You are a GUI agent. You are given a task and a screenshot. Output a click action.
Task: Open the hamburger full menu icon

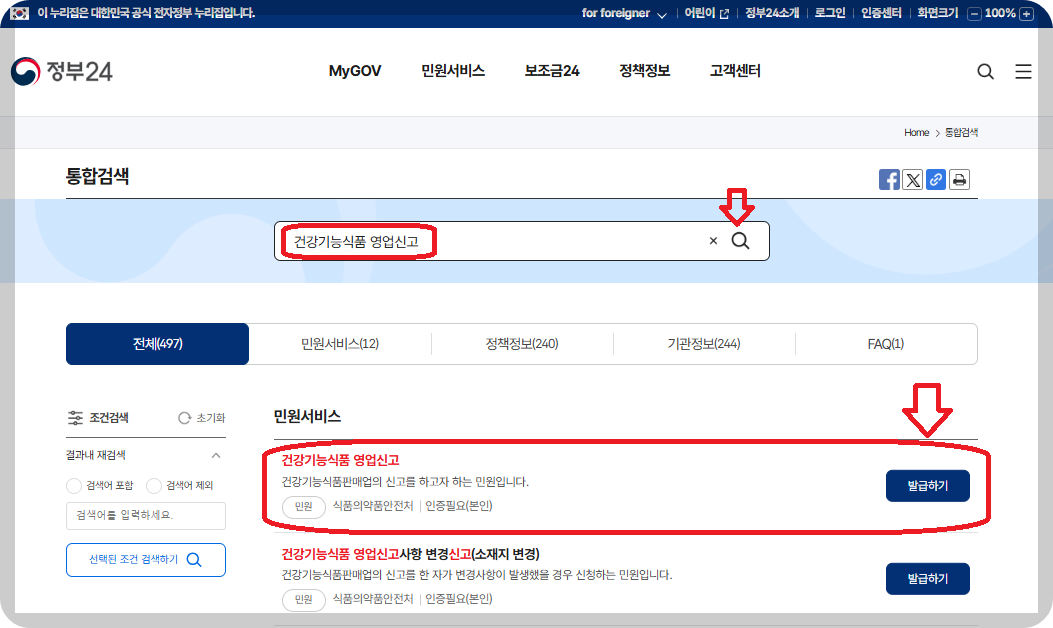[x=1023, y=71]
